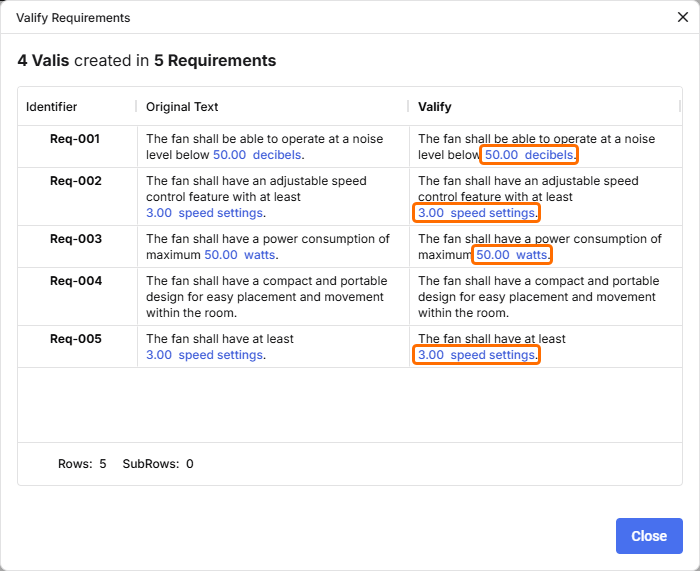Image resolution: width=700 pixels, height=571 pixels.
Task: Select the Req-004 row identifier
Action: point(76,281)
